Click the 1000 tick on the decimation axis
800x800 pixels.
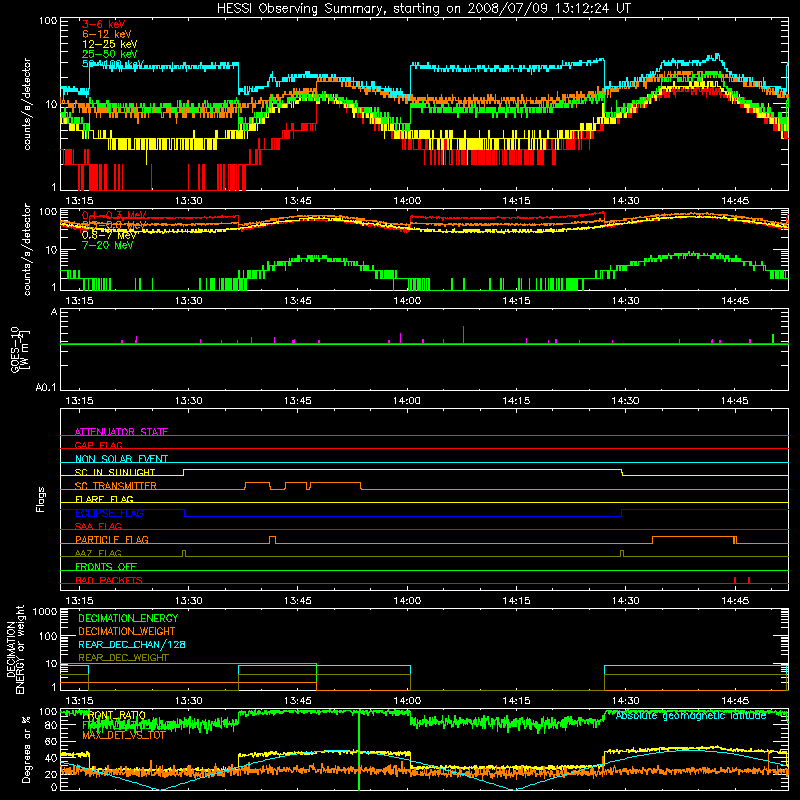click(45, 612)
